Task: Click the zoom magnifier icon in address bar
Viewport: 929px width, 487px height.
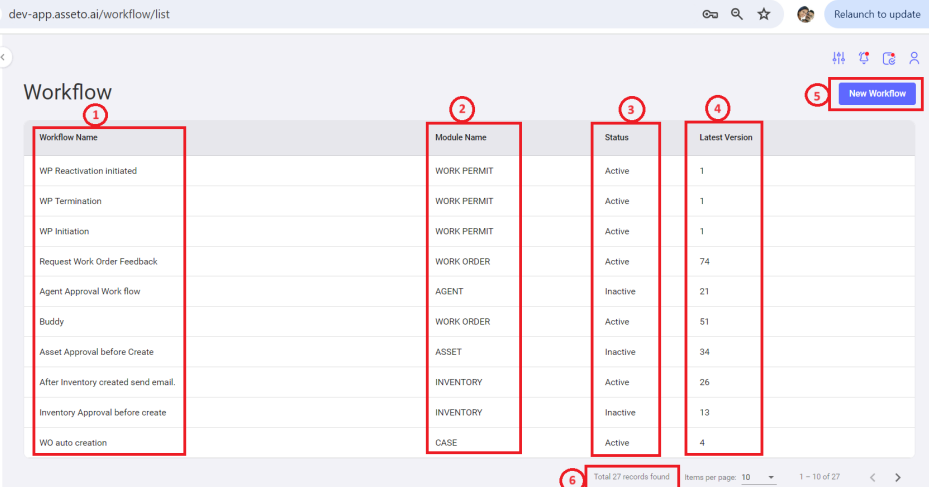Action: click(736, 14)
